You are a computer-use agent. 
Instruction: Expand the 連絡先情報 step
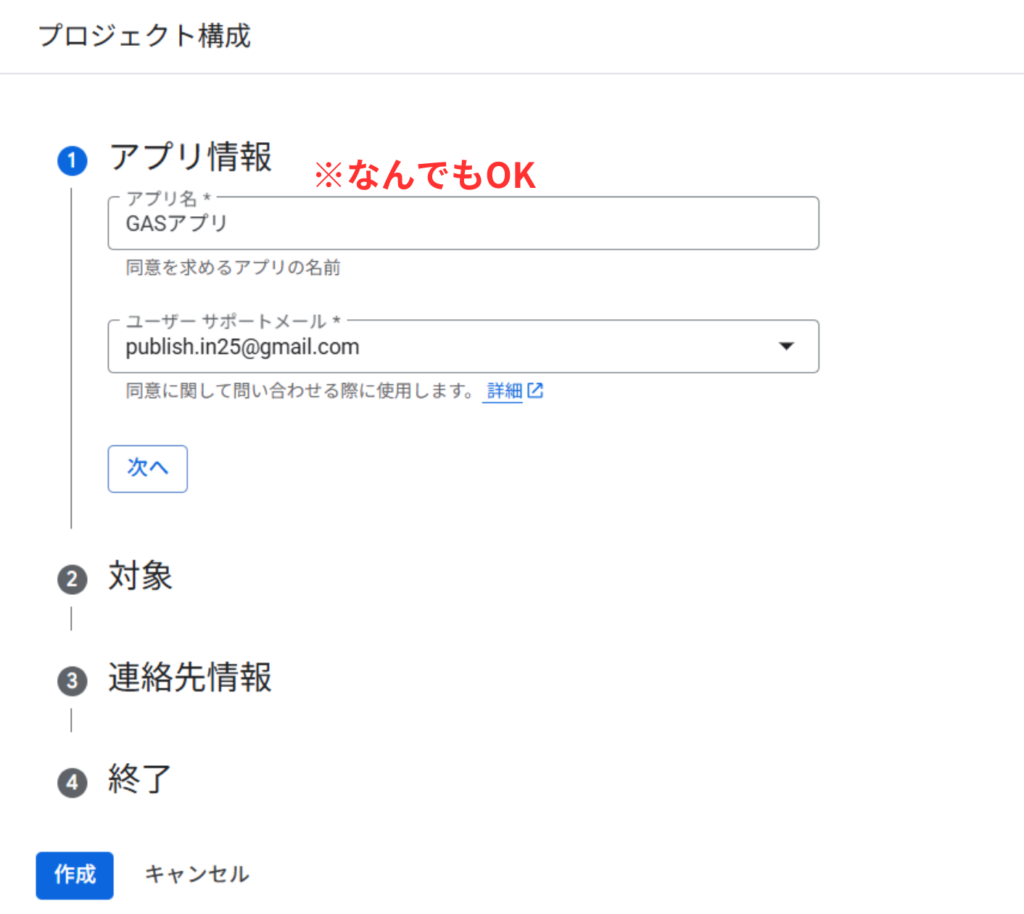point(190,678)
